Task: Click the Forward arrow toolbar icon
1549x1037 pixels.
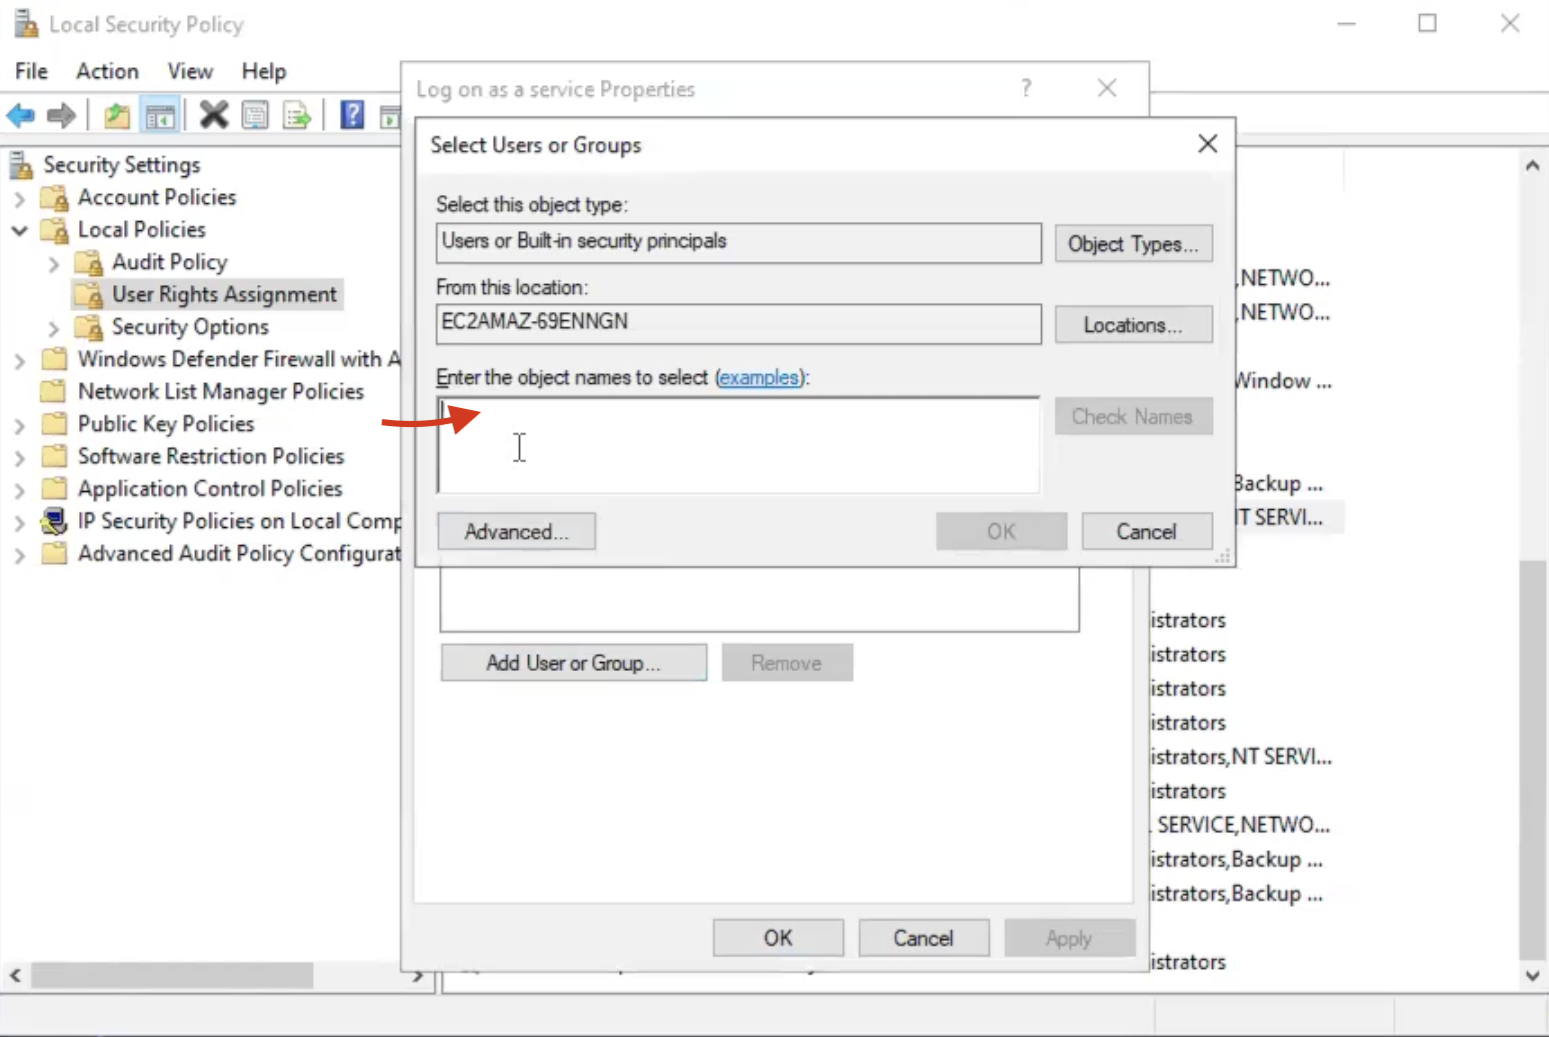Action: click(61, 116)
